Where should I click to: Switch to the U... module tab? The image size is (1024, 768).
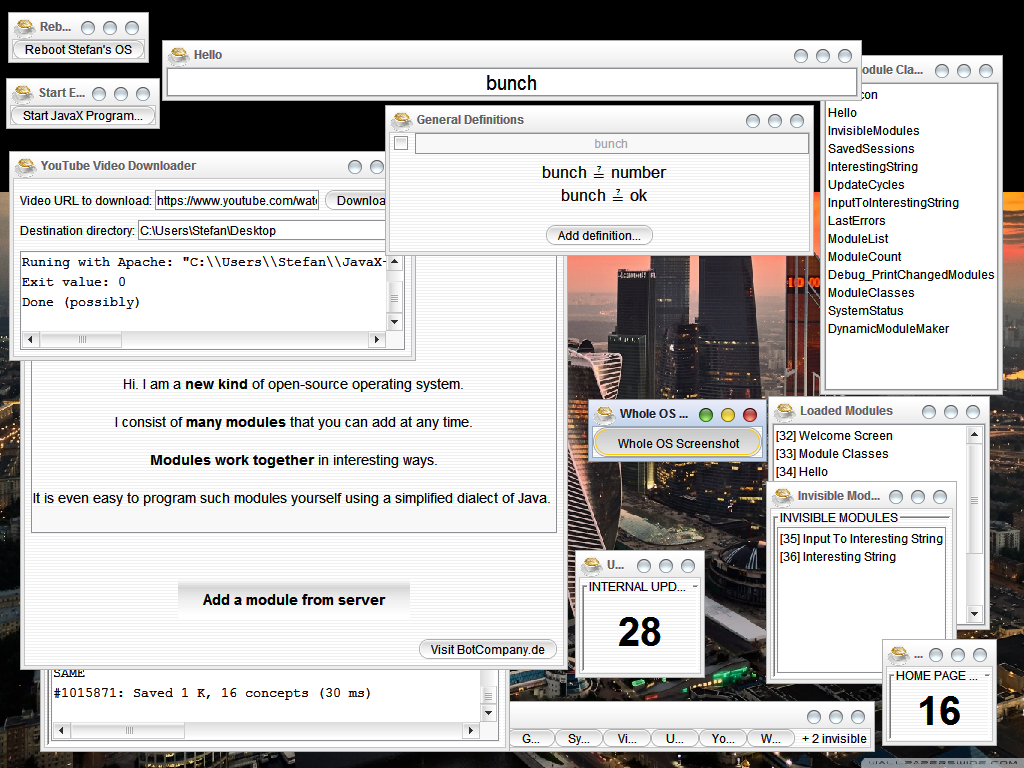[675, 739]
